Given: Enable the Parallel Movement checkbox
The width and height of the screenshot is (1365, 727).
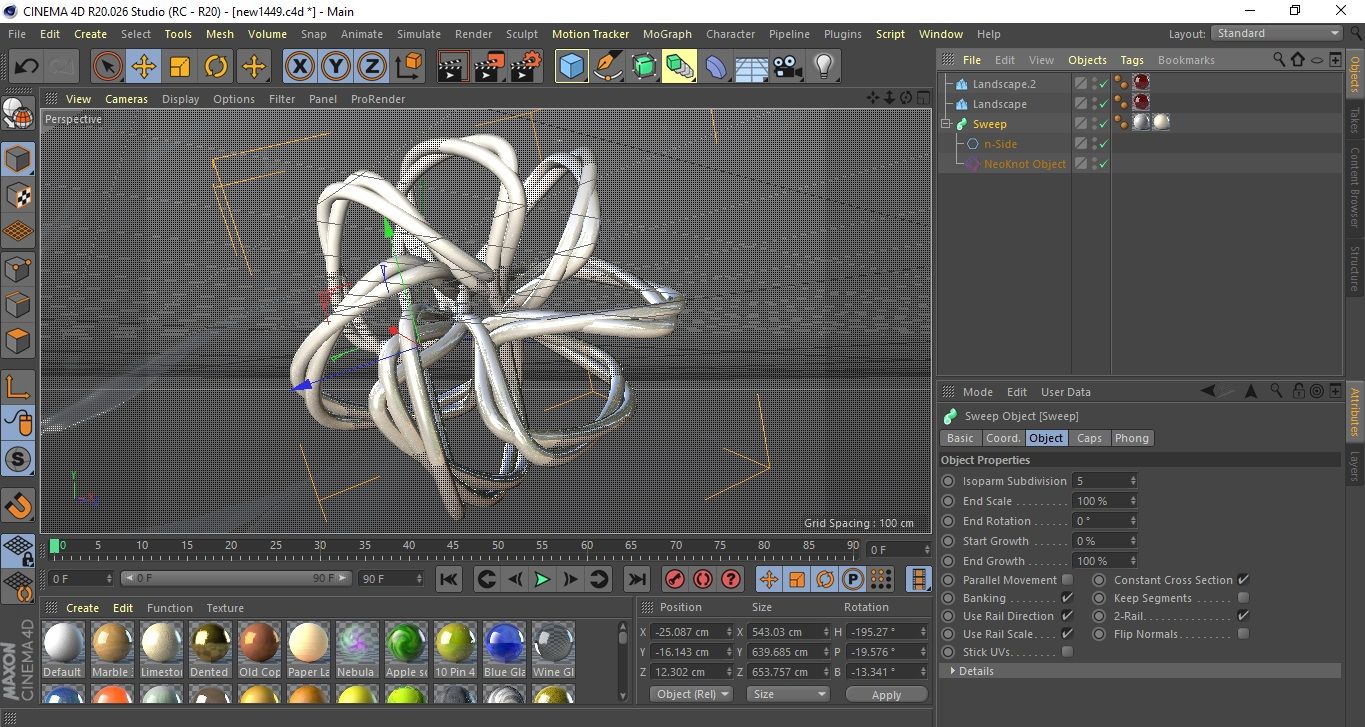Looking at the screenshot, I should 1067,580.
